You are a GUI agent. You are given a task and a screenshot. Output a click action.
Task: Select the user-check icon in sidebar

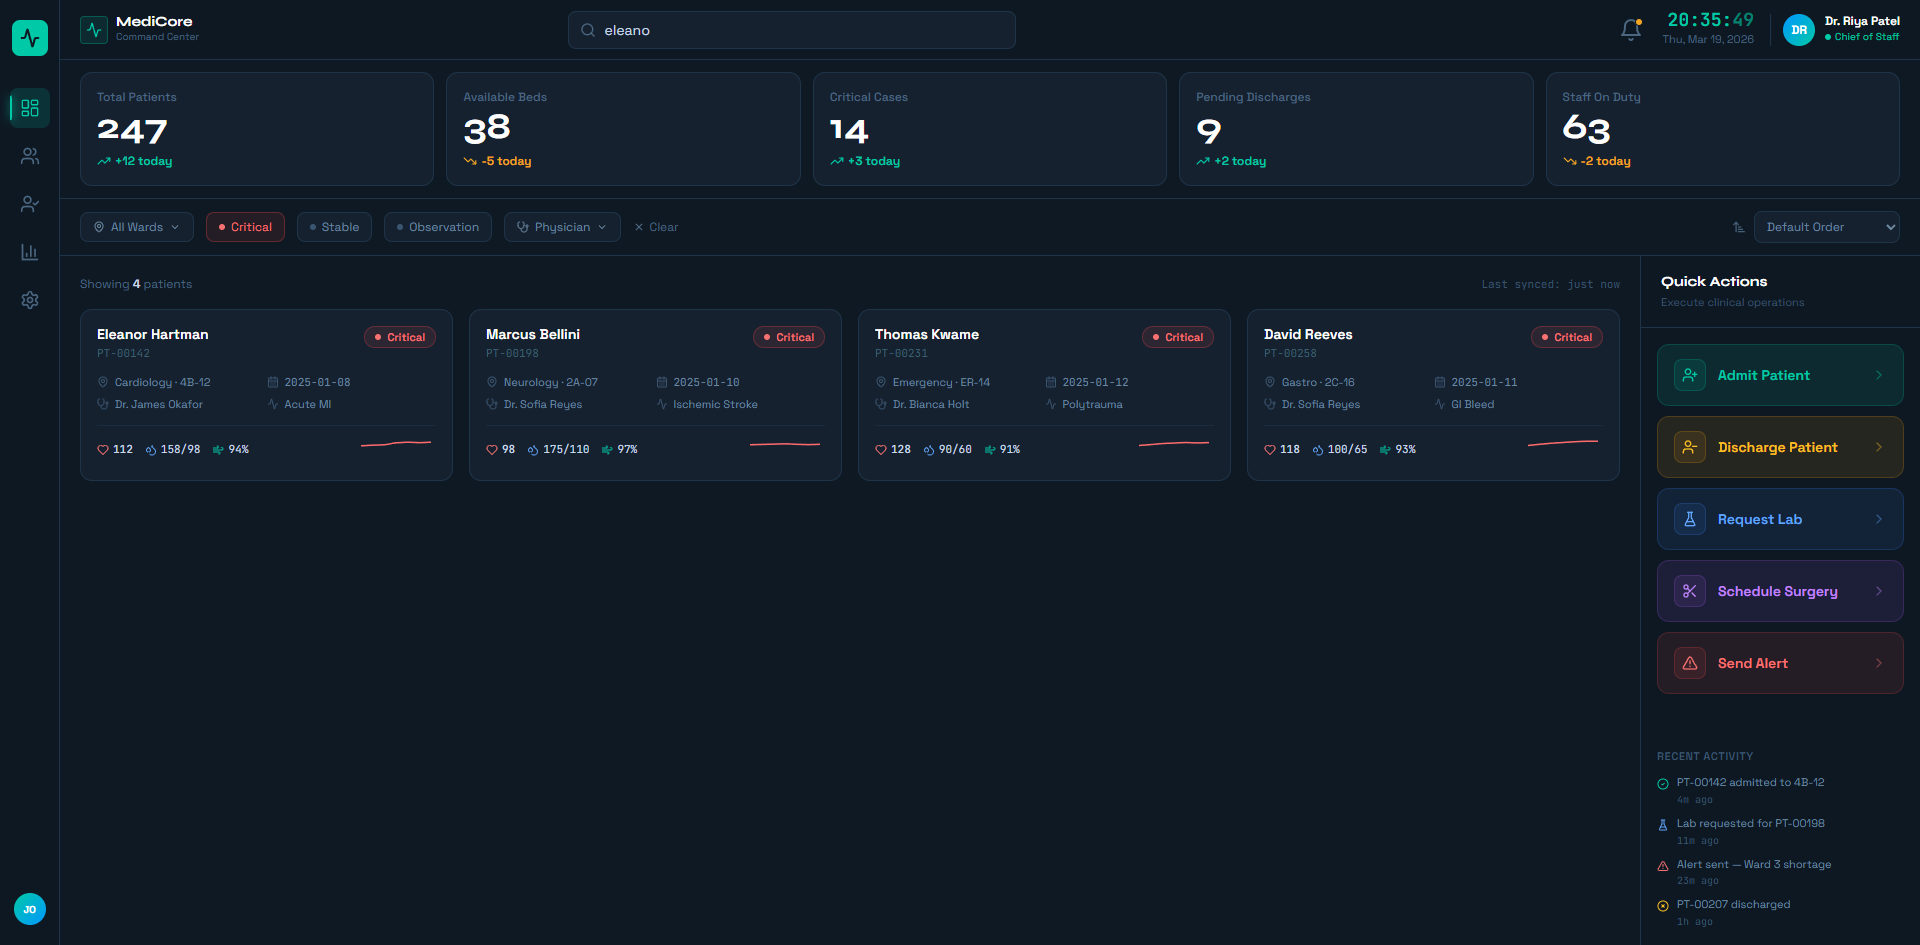[x=30, y=204]
